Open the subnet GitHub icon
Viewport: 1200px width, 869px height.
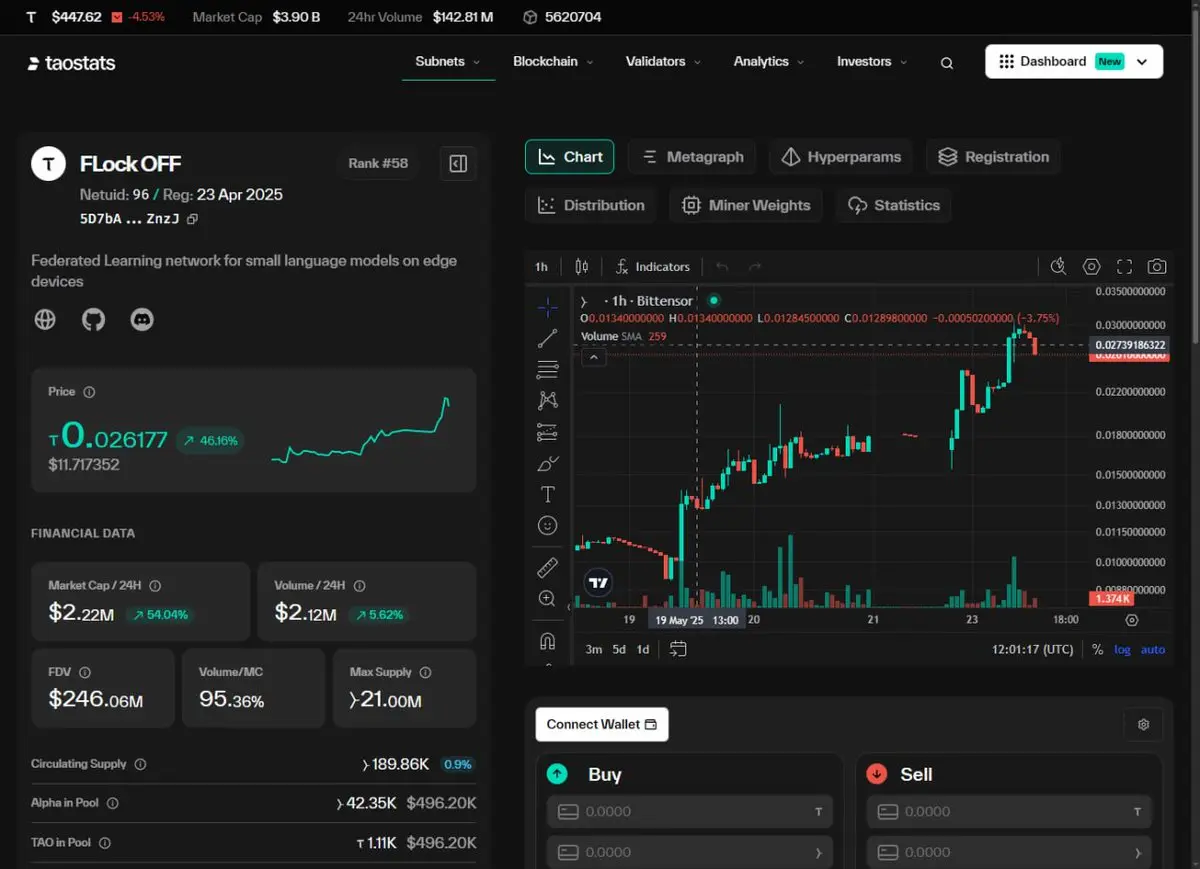point(93,320)
